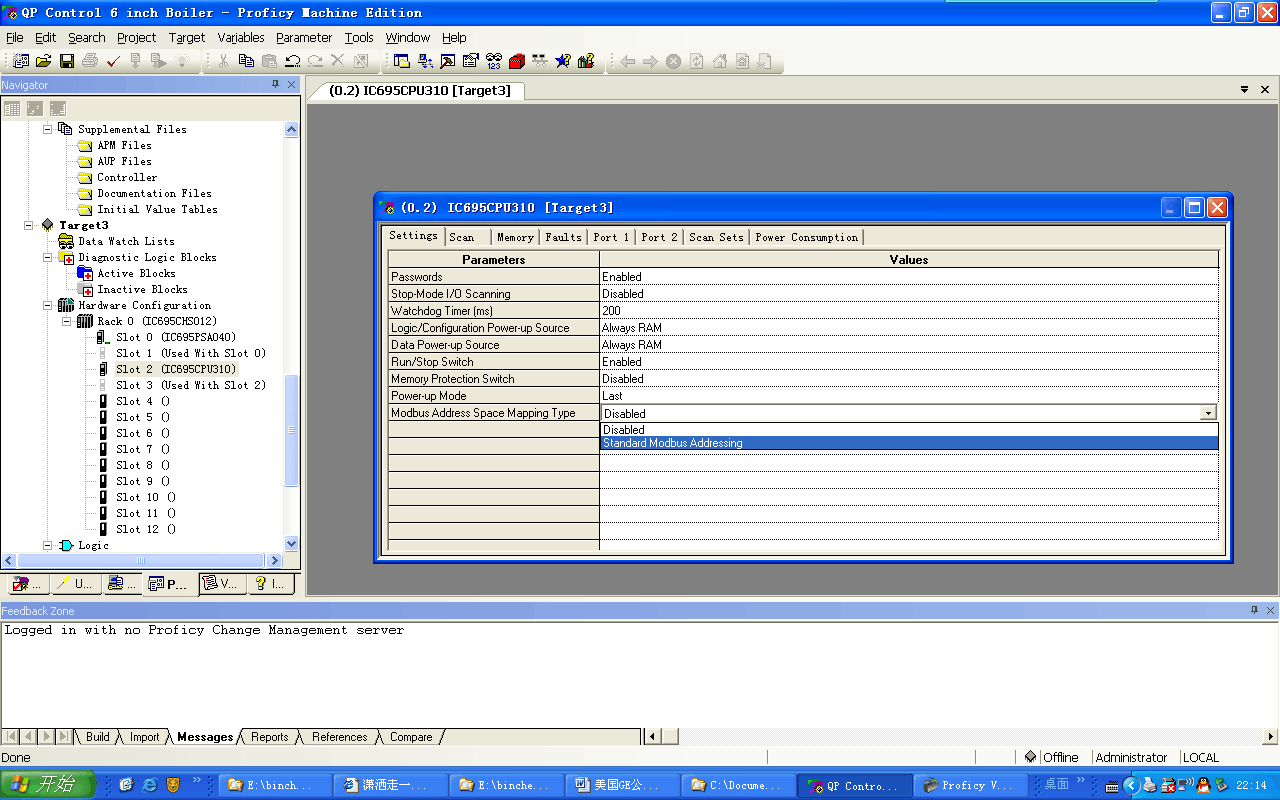Image resolution: width=1280 pixels, height=800 pixels.
Task: Pin the Navigator panel
Action: [276, 85]
